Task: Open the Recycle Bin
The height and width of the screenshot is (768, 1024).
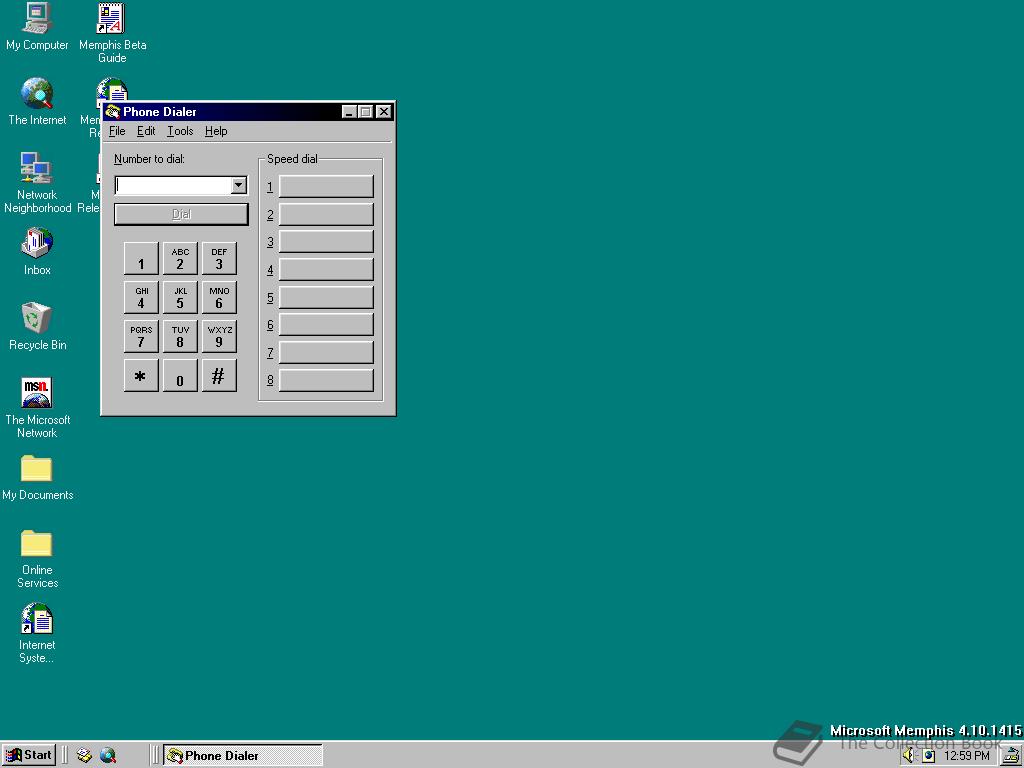Action: [37, 327]
